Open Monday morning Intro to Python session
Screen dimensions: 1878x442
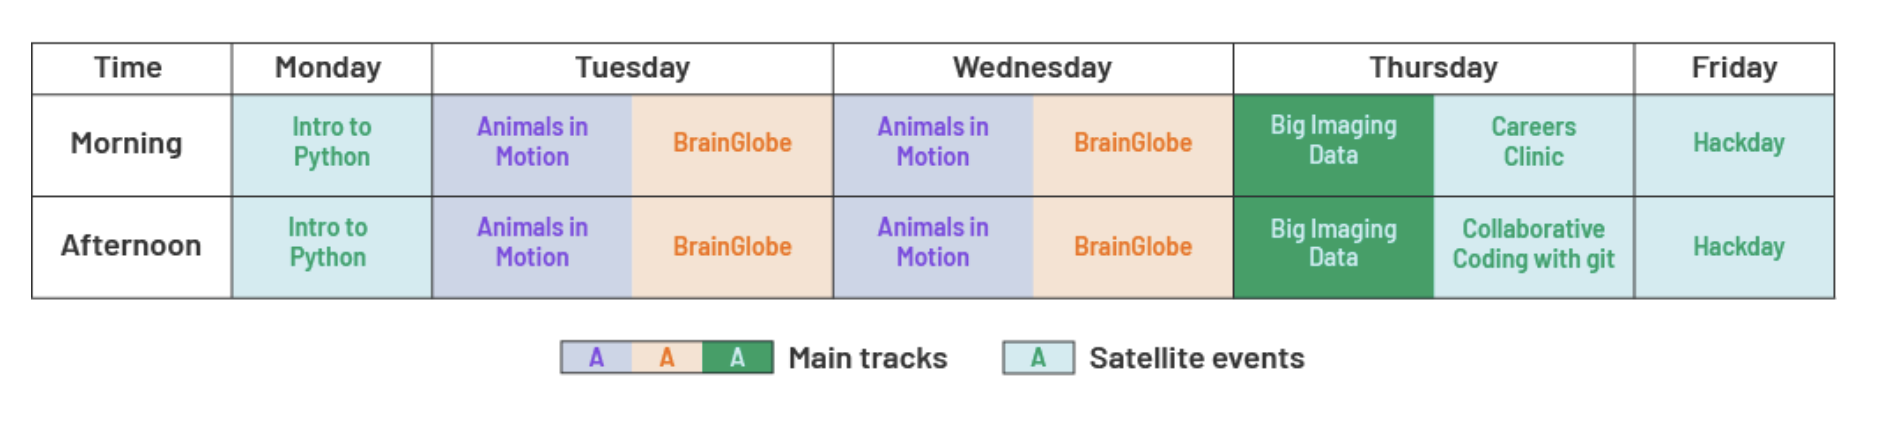tap(331, 143)
